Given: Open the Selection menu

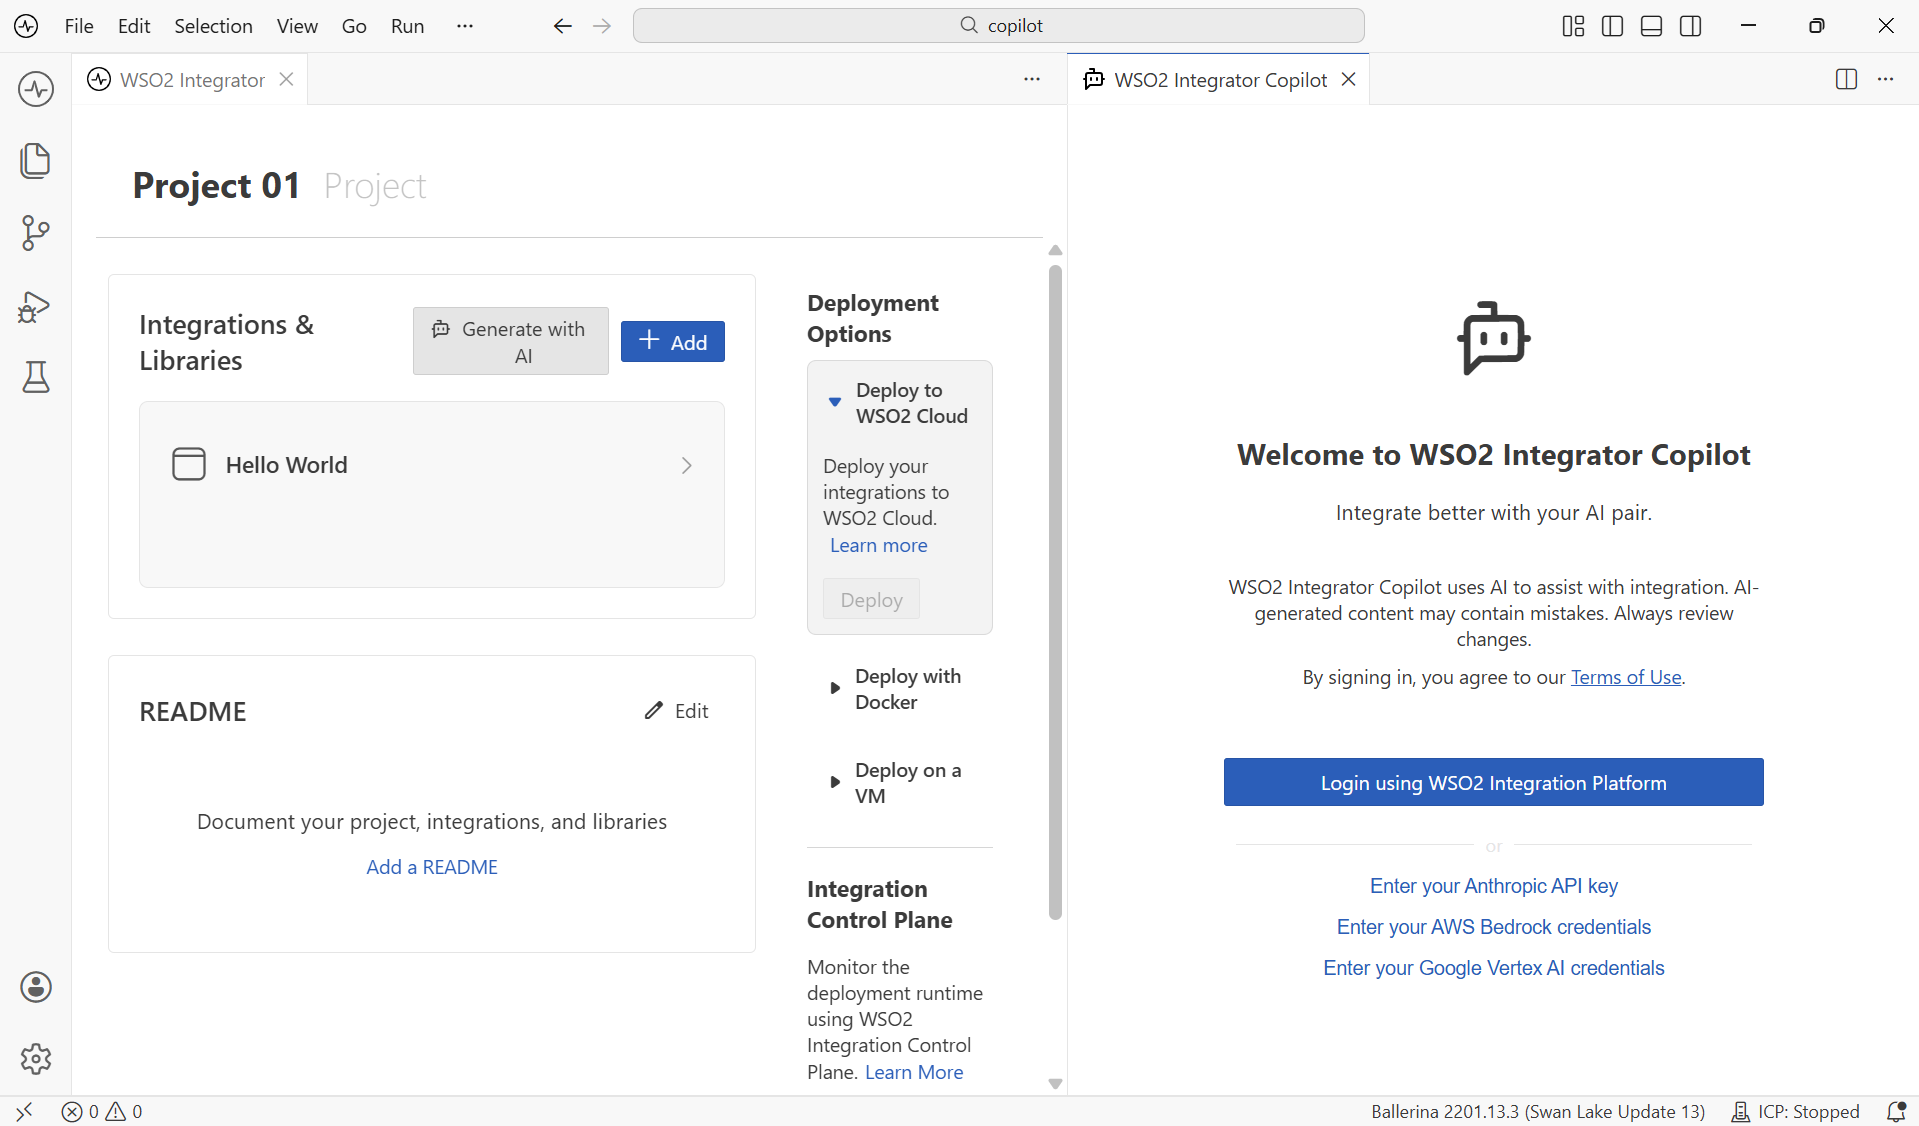Looking at the screenshot, I should coord(213,26).
